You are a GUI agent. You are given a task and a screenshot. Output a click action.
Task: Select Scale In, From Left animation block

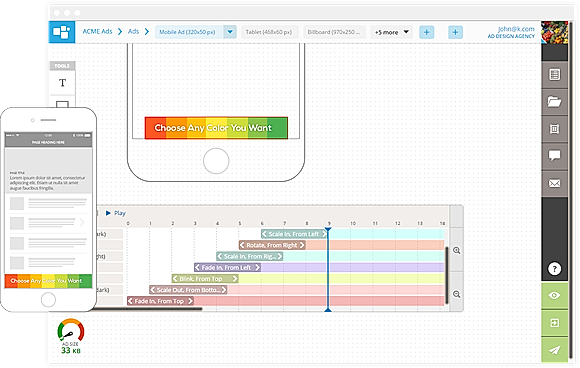point(294,234)
